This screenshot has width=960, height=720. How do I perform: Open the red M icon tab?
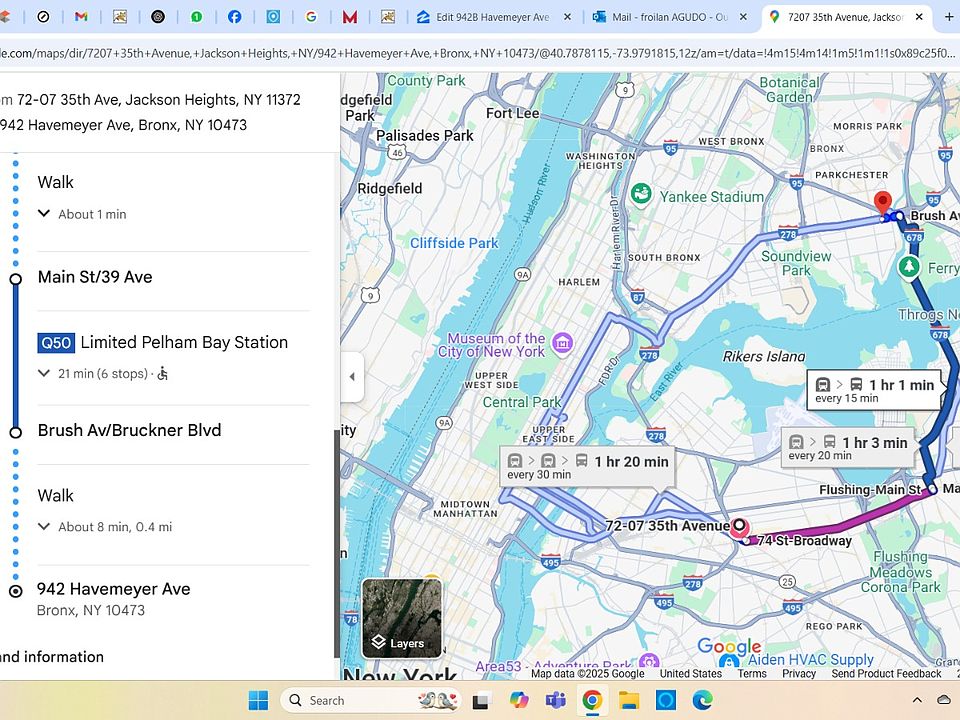[x=350, y=17]
